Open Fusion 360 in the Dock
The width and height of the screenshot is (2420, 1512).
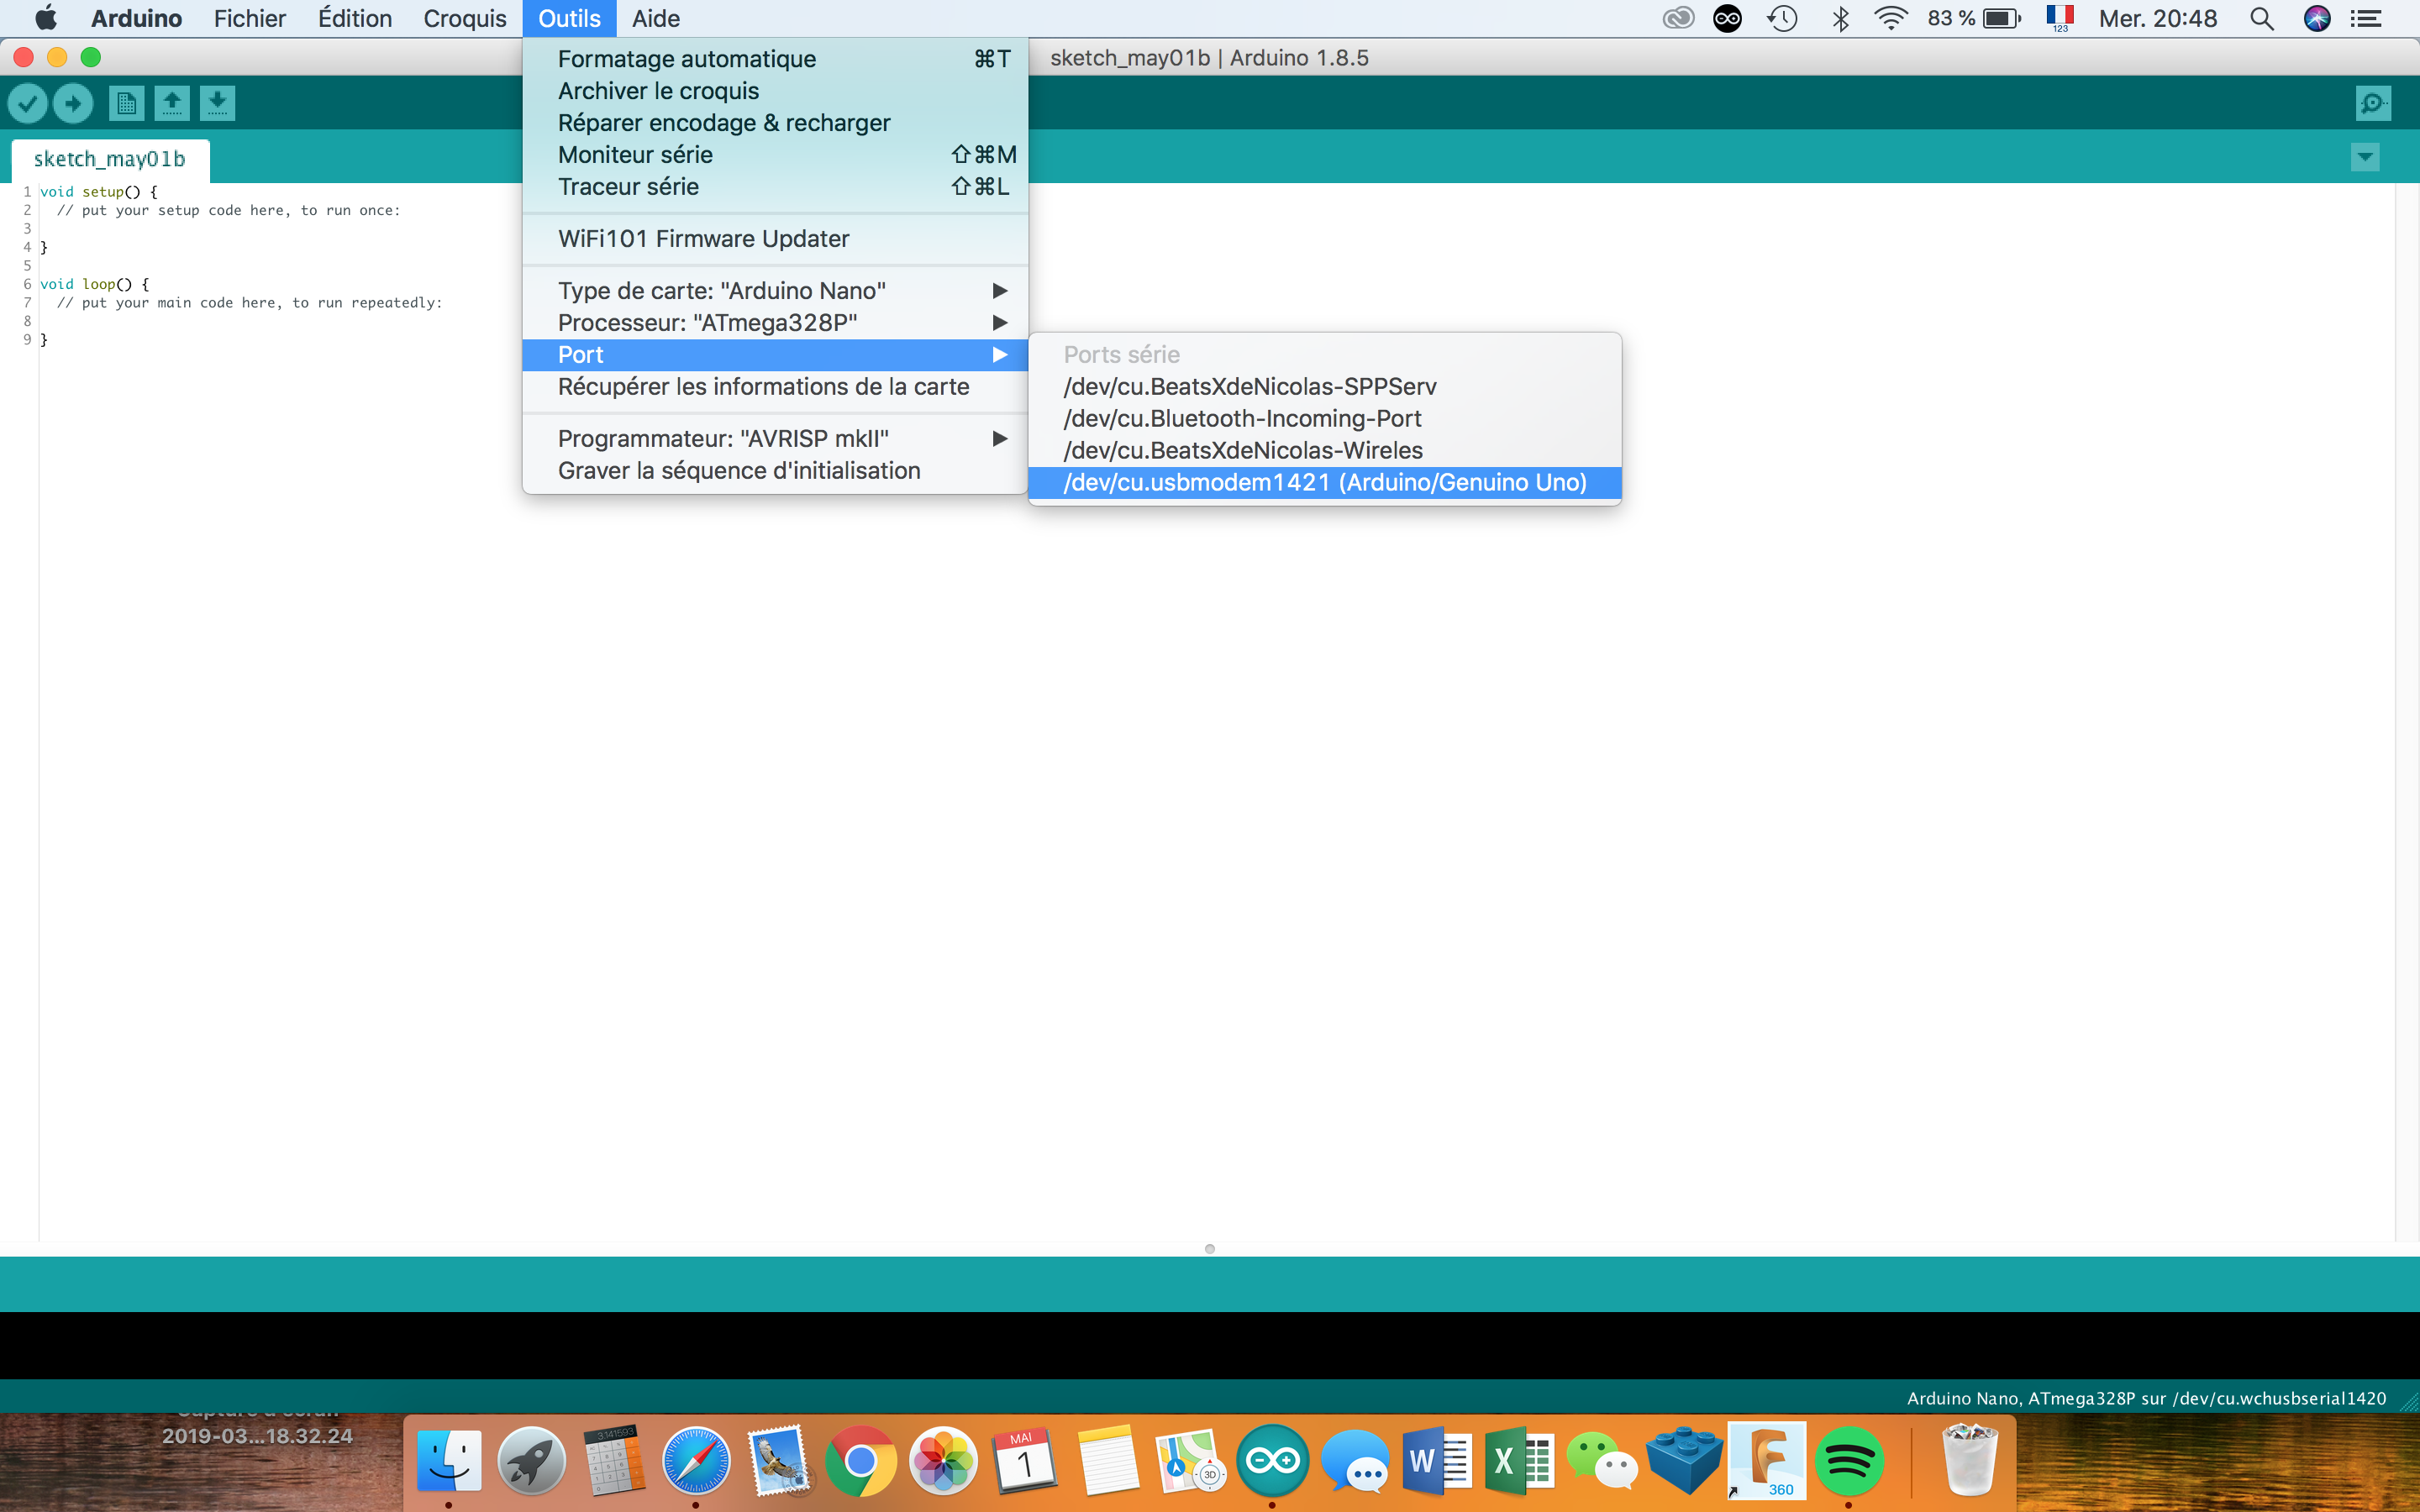click(x=1767, y=1461)
